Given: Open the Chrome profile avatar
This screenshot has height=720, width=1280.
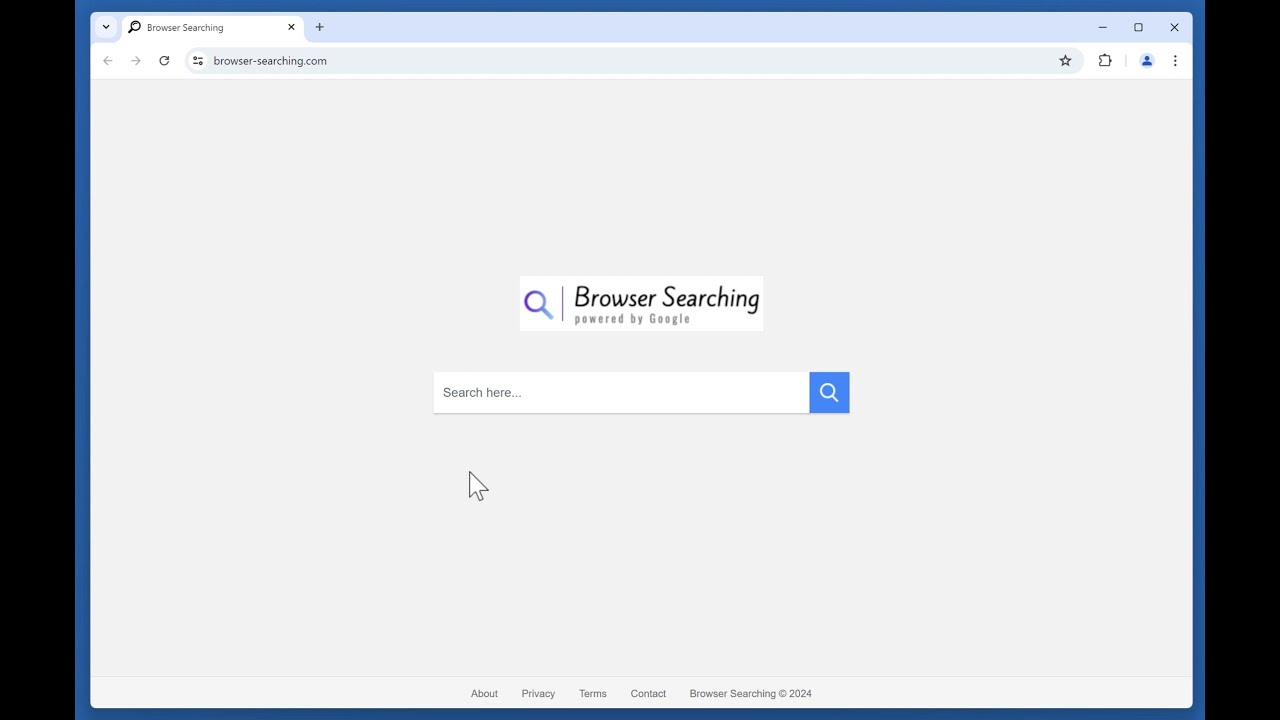Looking at the screenshot, I should [1147, 61].
